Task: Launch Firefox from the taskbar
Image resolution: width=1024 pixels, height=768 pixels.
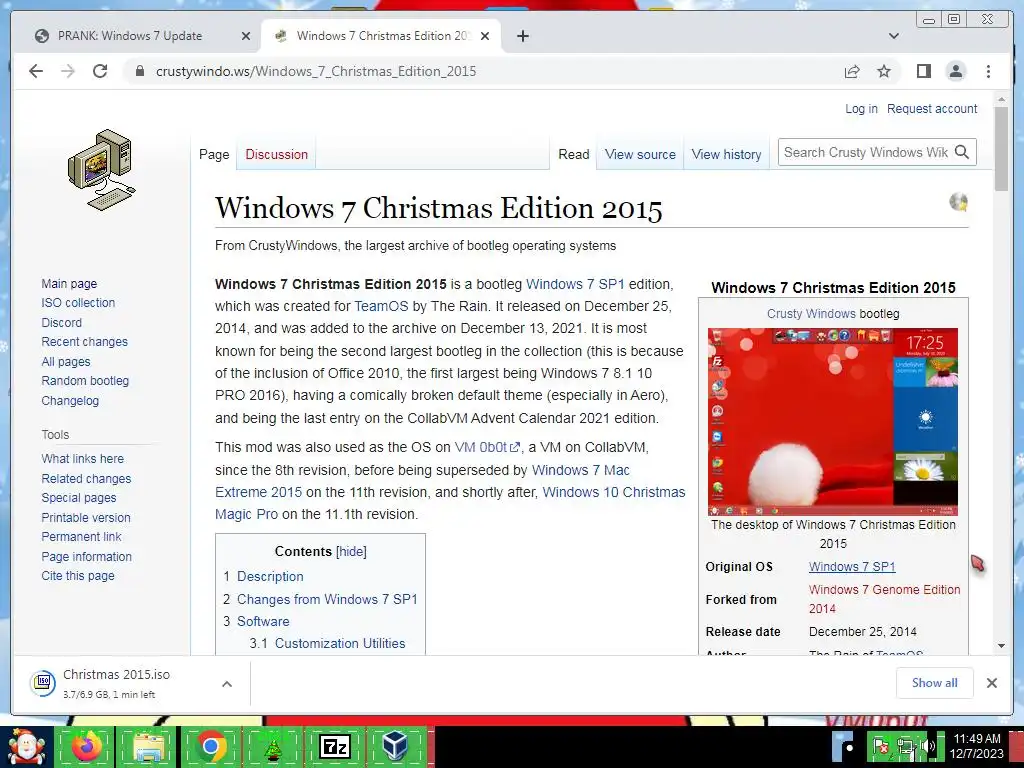Action: [x=88, y=746]
